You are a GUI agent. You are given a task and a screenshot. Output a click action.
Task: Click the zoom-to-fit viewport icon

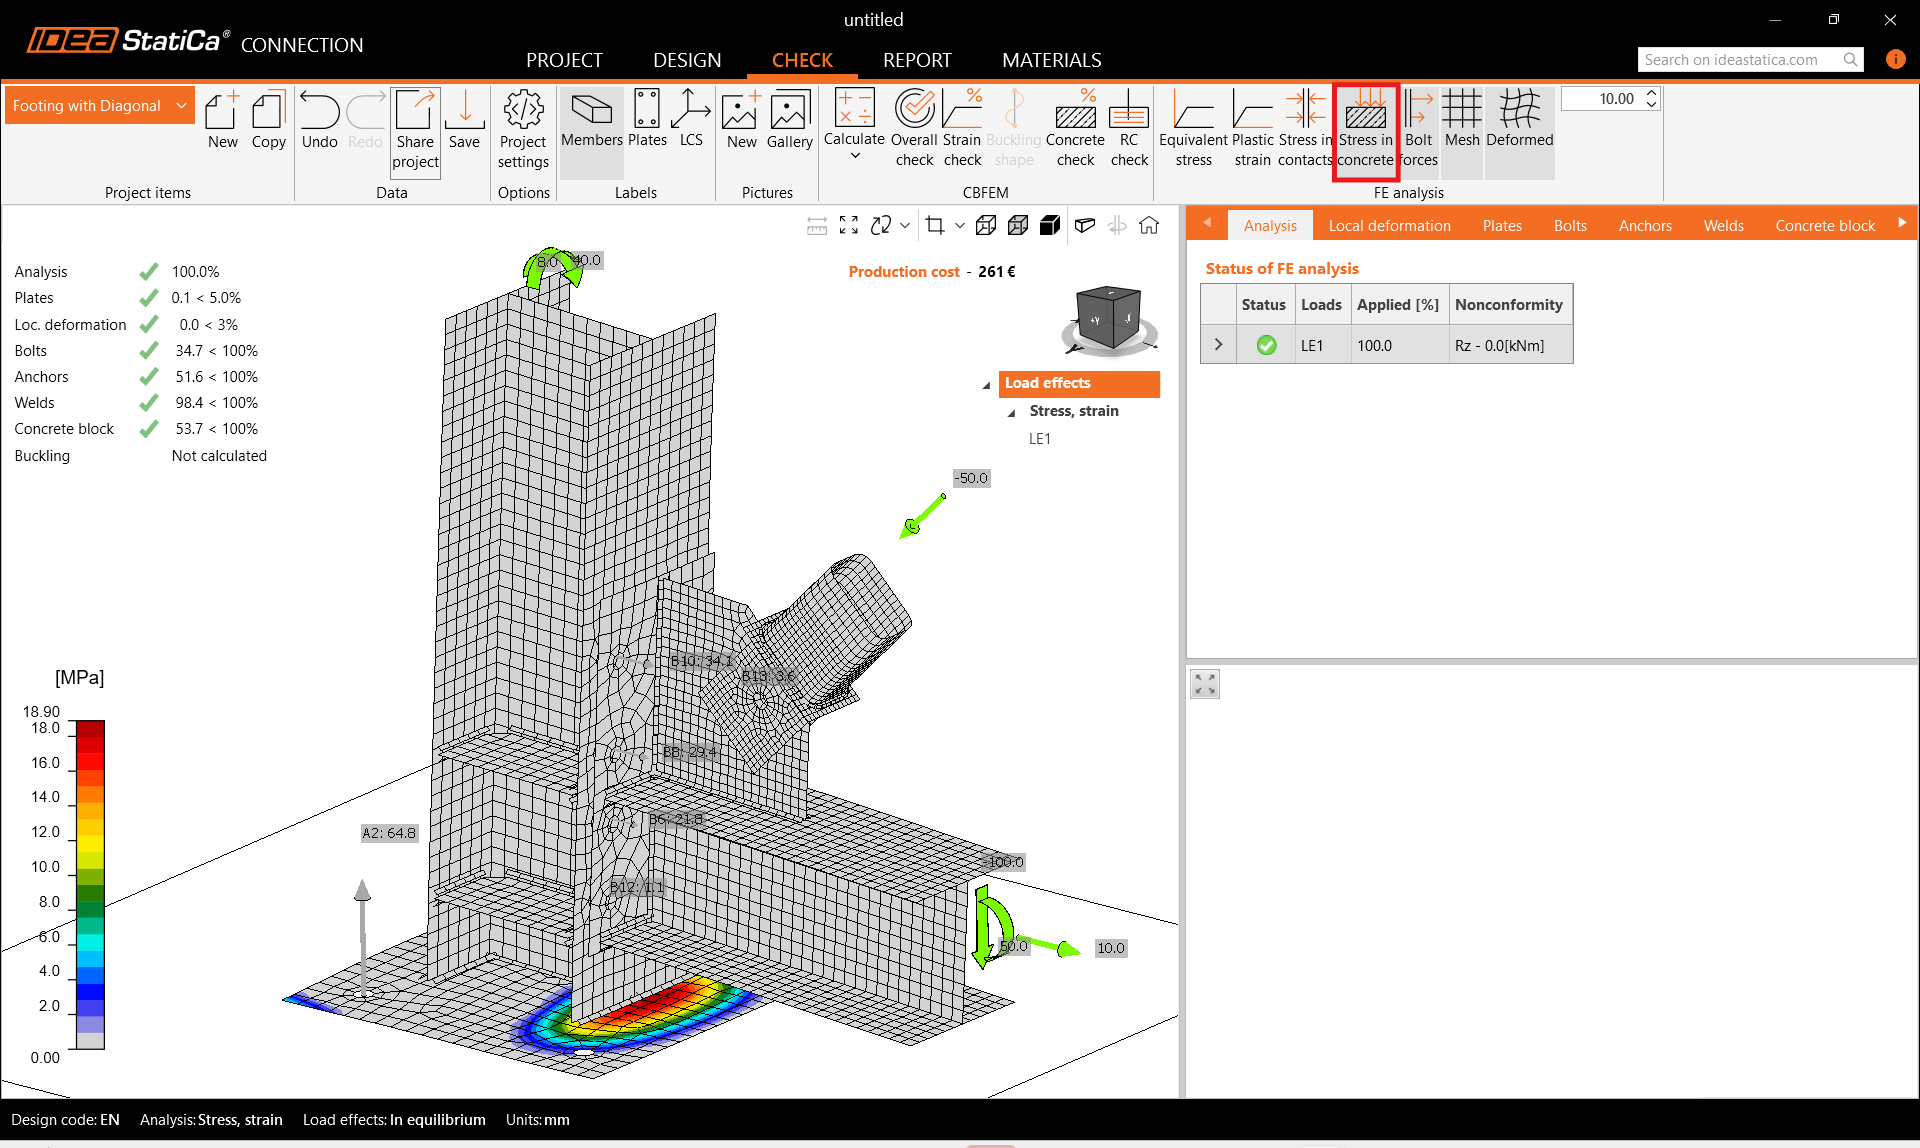tap(849, 226)
